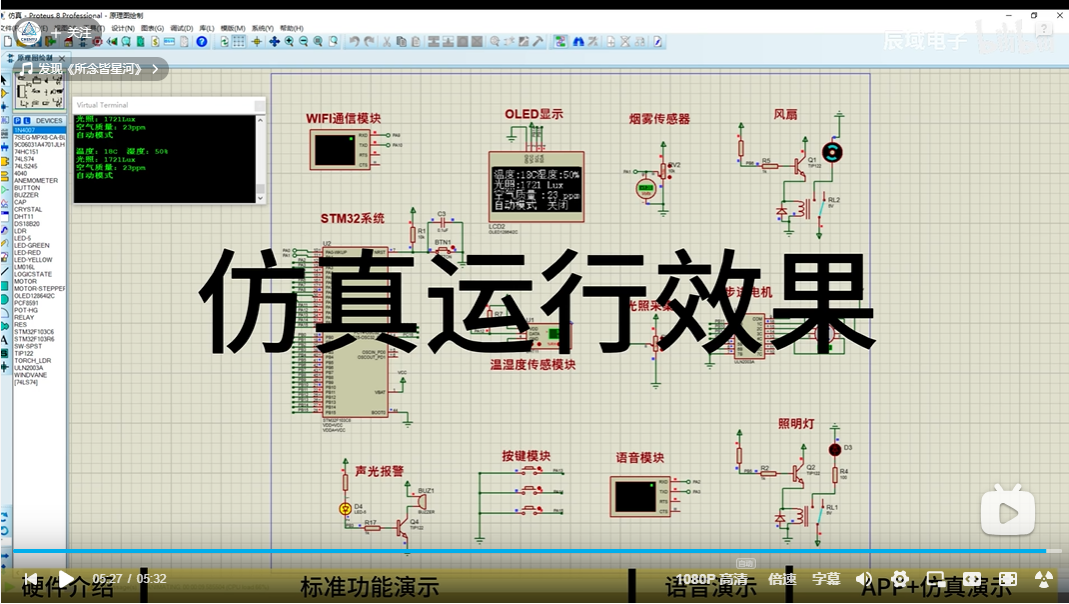Image resolution: width=1069 pixels, height=604 pixels.
Task: Click the 关注 follow button
Action: pyautogui.click(x=71, y=33)
